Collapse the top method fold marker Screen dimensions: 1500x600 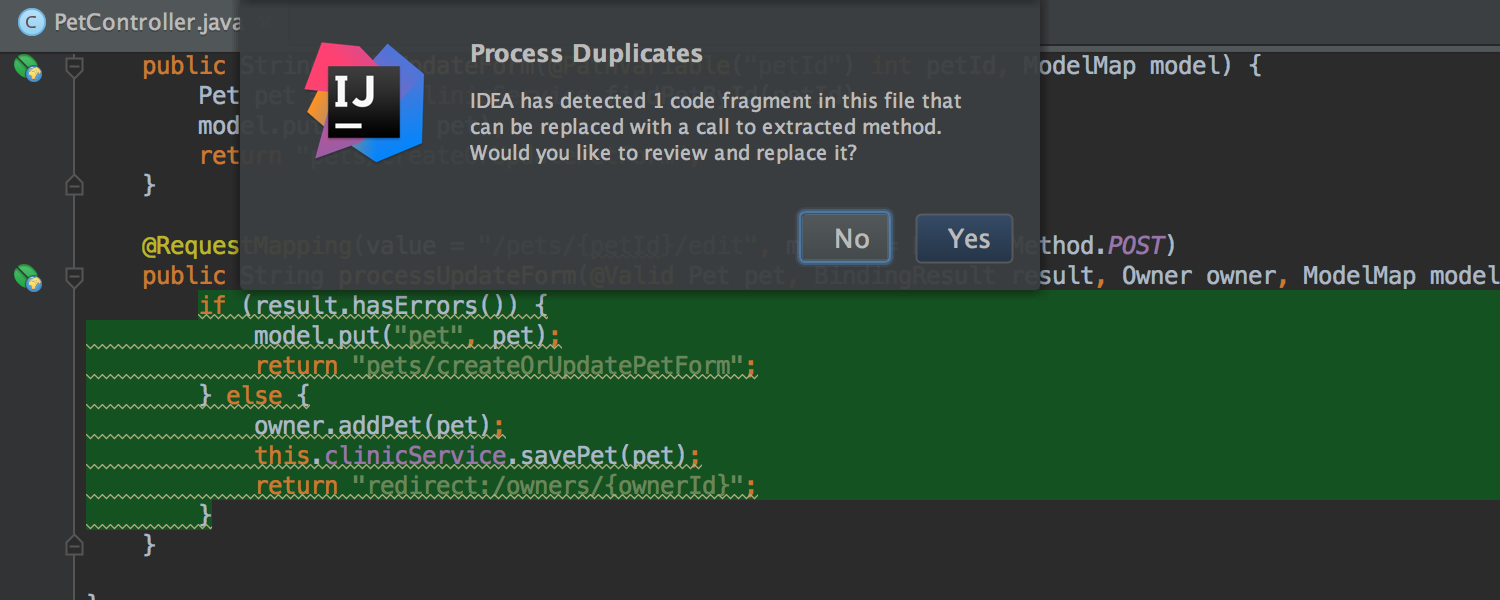(74, 67)
